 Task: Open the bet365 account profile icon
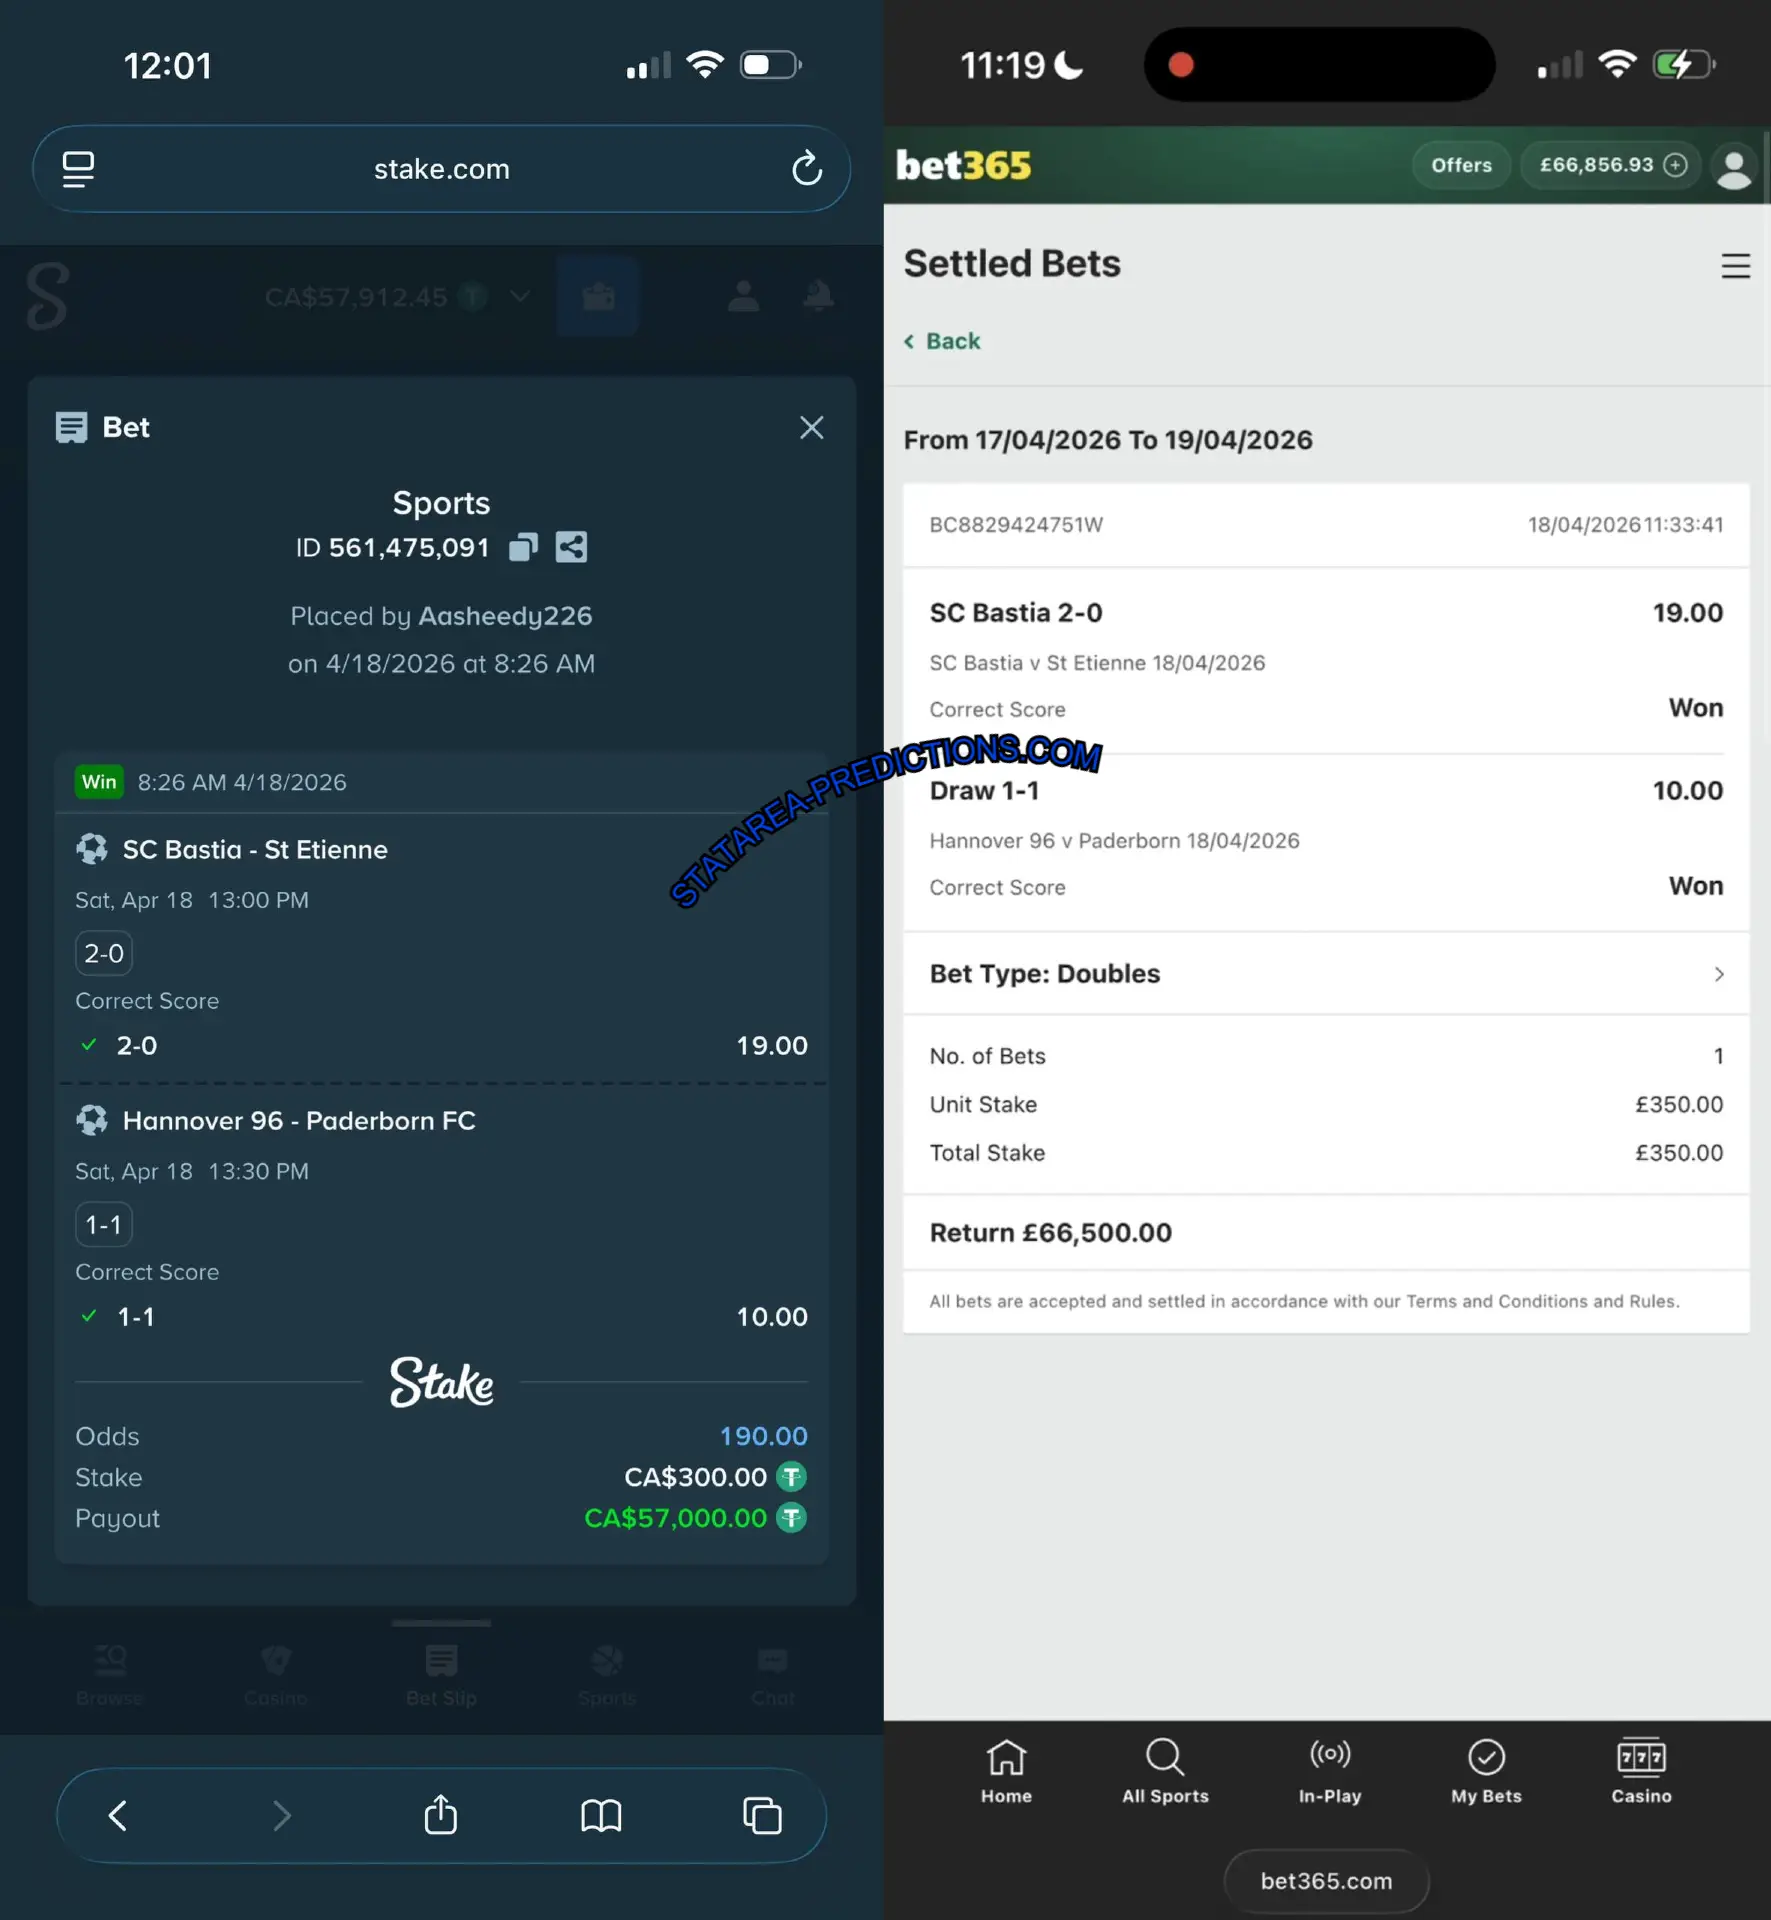pos(1734,166)
